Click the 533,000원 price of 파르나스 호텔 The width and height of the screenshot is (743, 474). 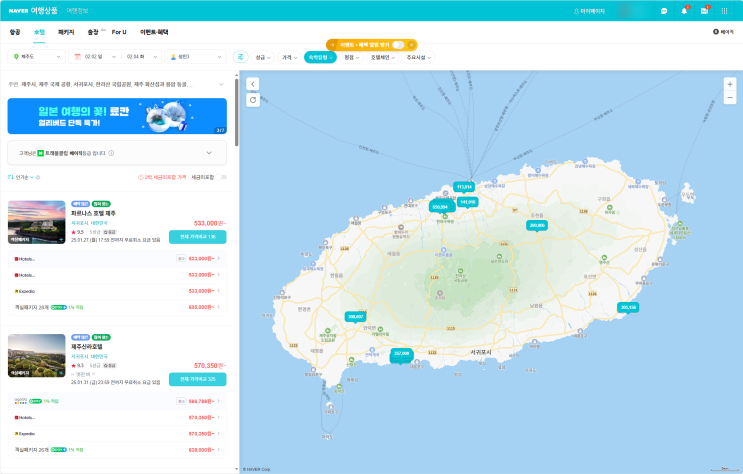[210, 223]
